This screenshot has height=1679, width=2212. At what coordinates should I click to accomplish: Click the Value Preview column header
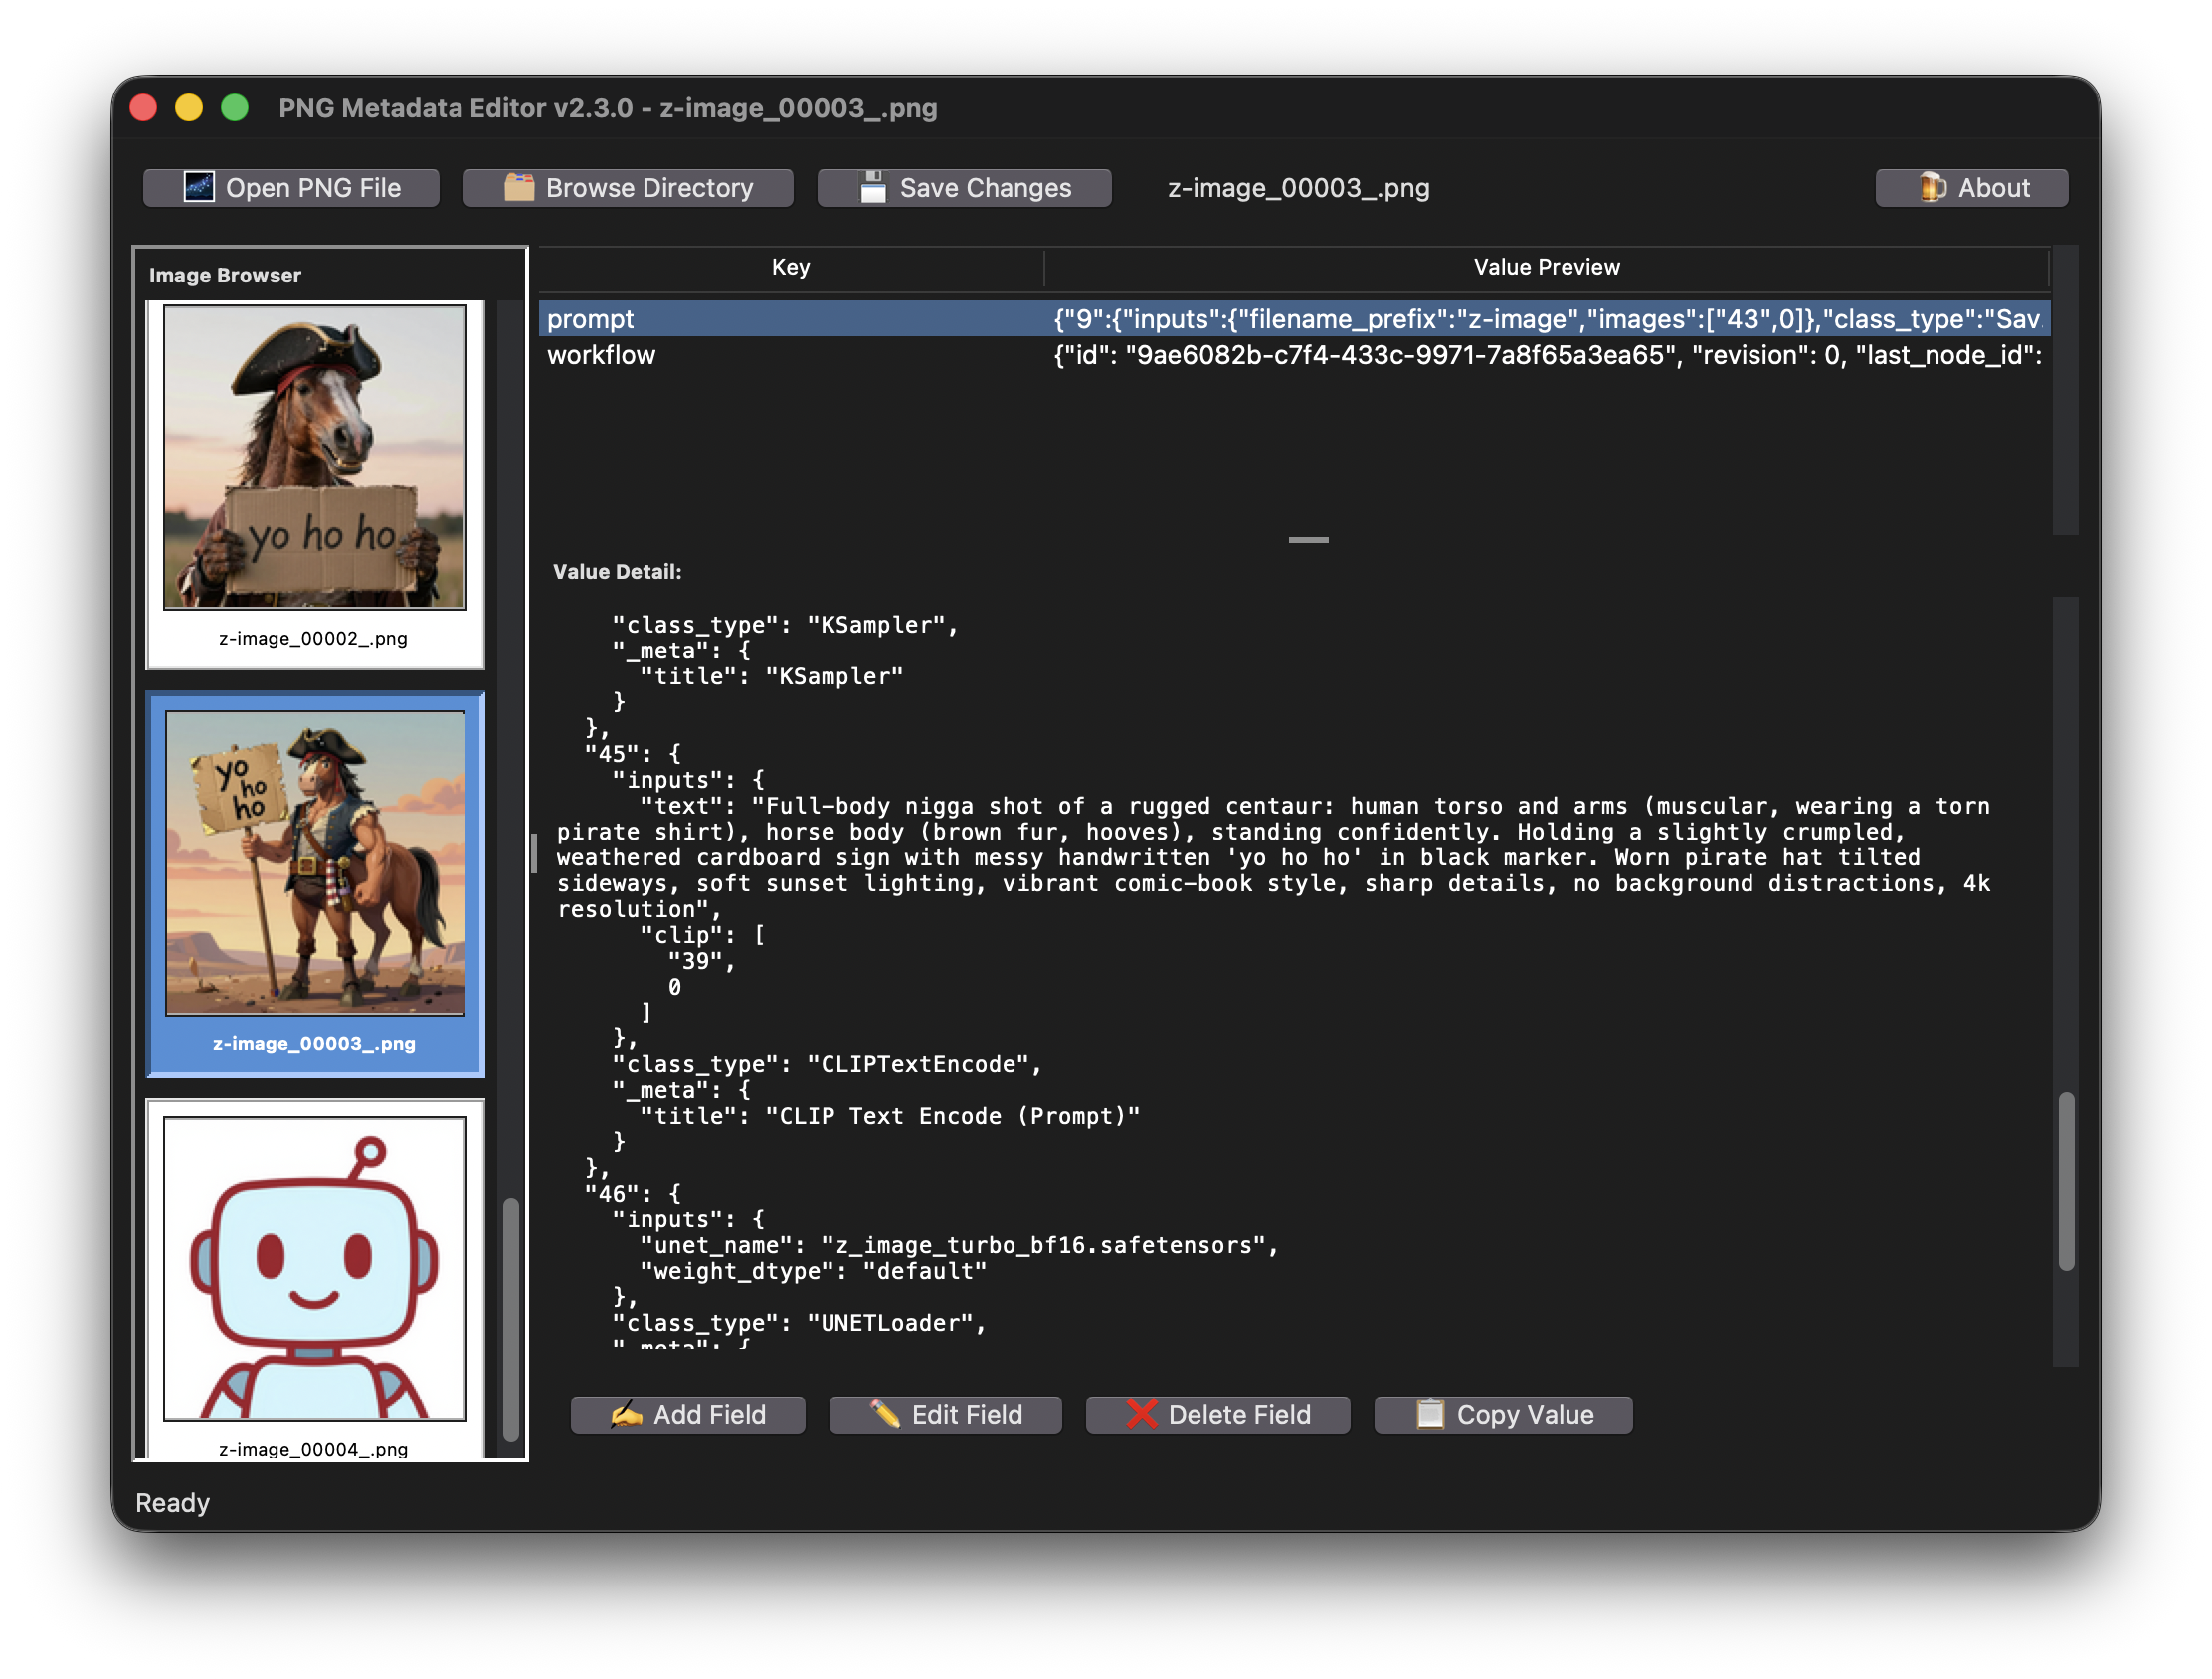(x=1545, y=267)
